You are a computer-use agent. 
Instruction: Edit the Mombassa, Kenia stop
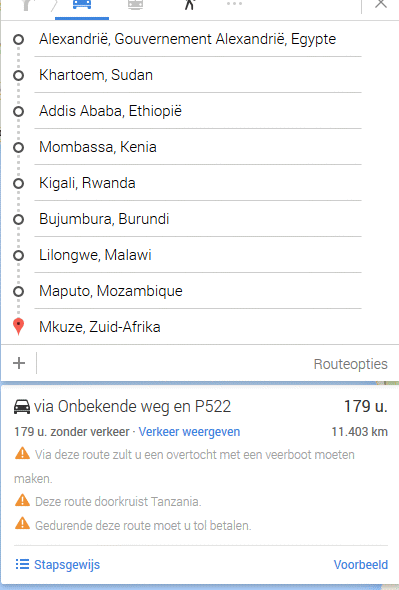pyautogui.click(x=198, y=147)
